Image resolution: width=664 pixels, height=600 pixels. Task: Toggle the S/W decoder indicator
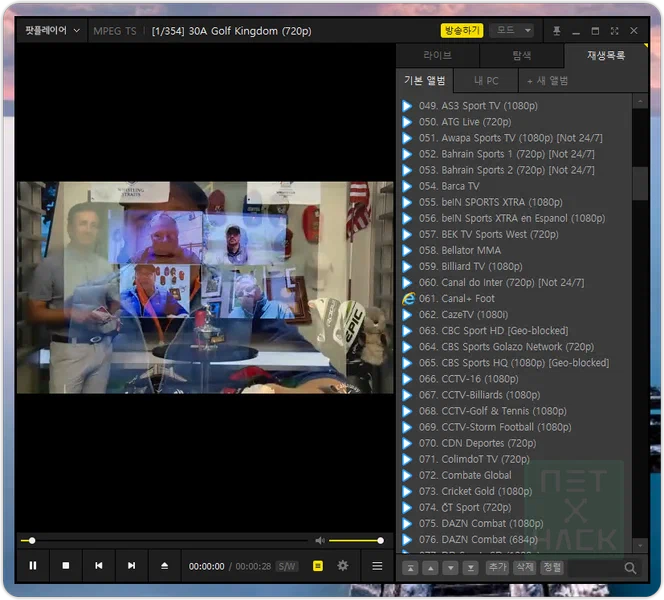tap(287, 566)
